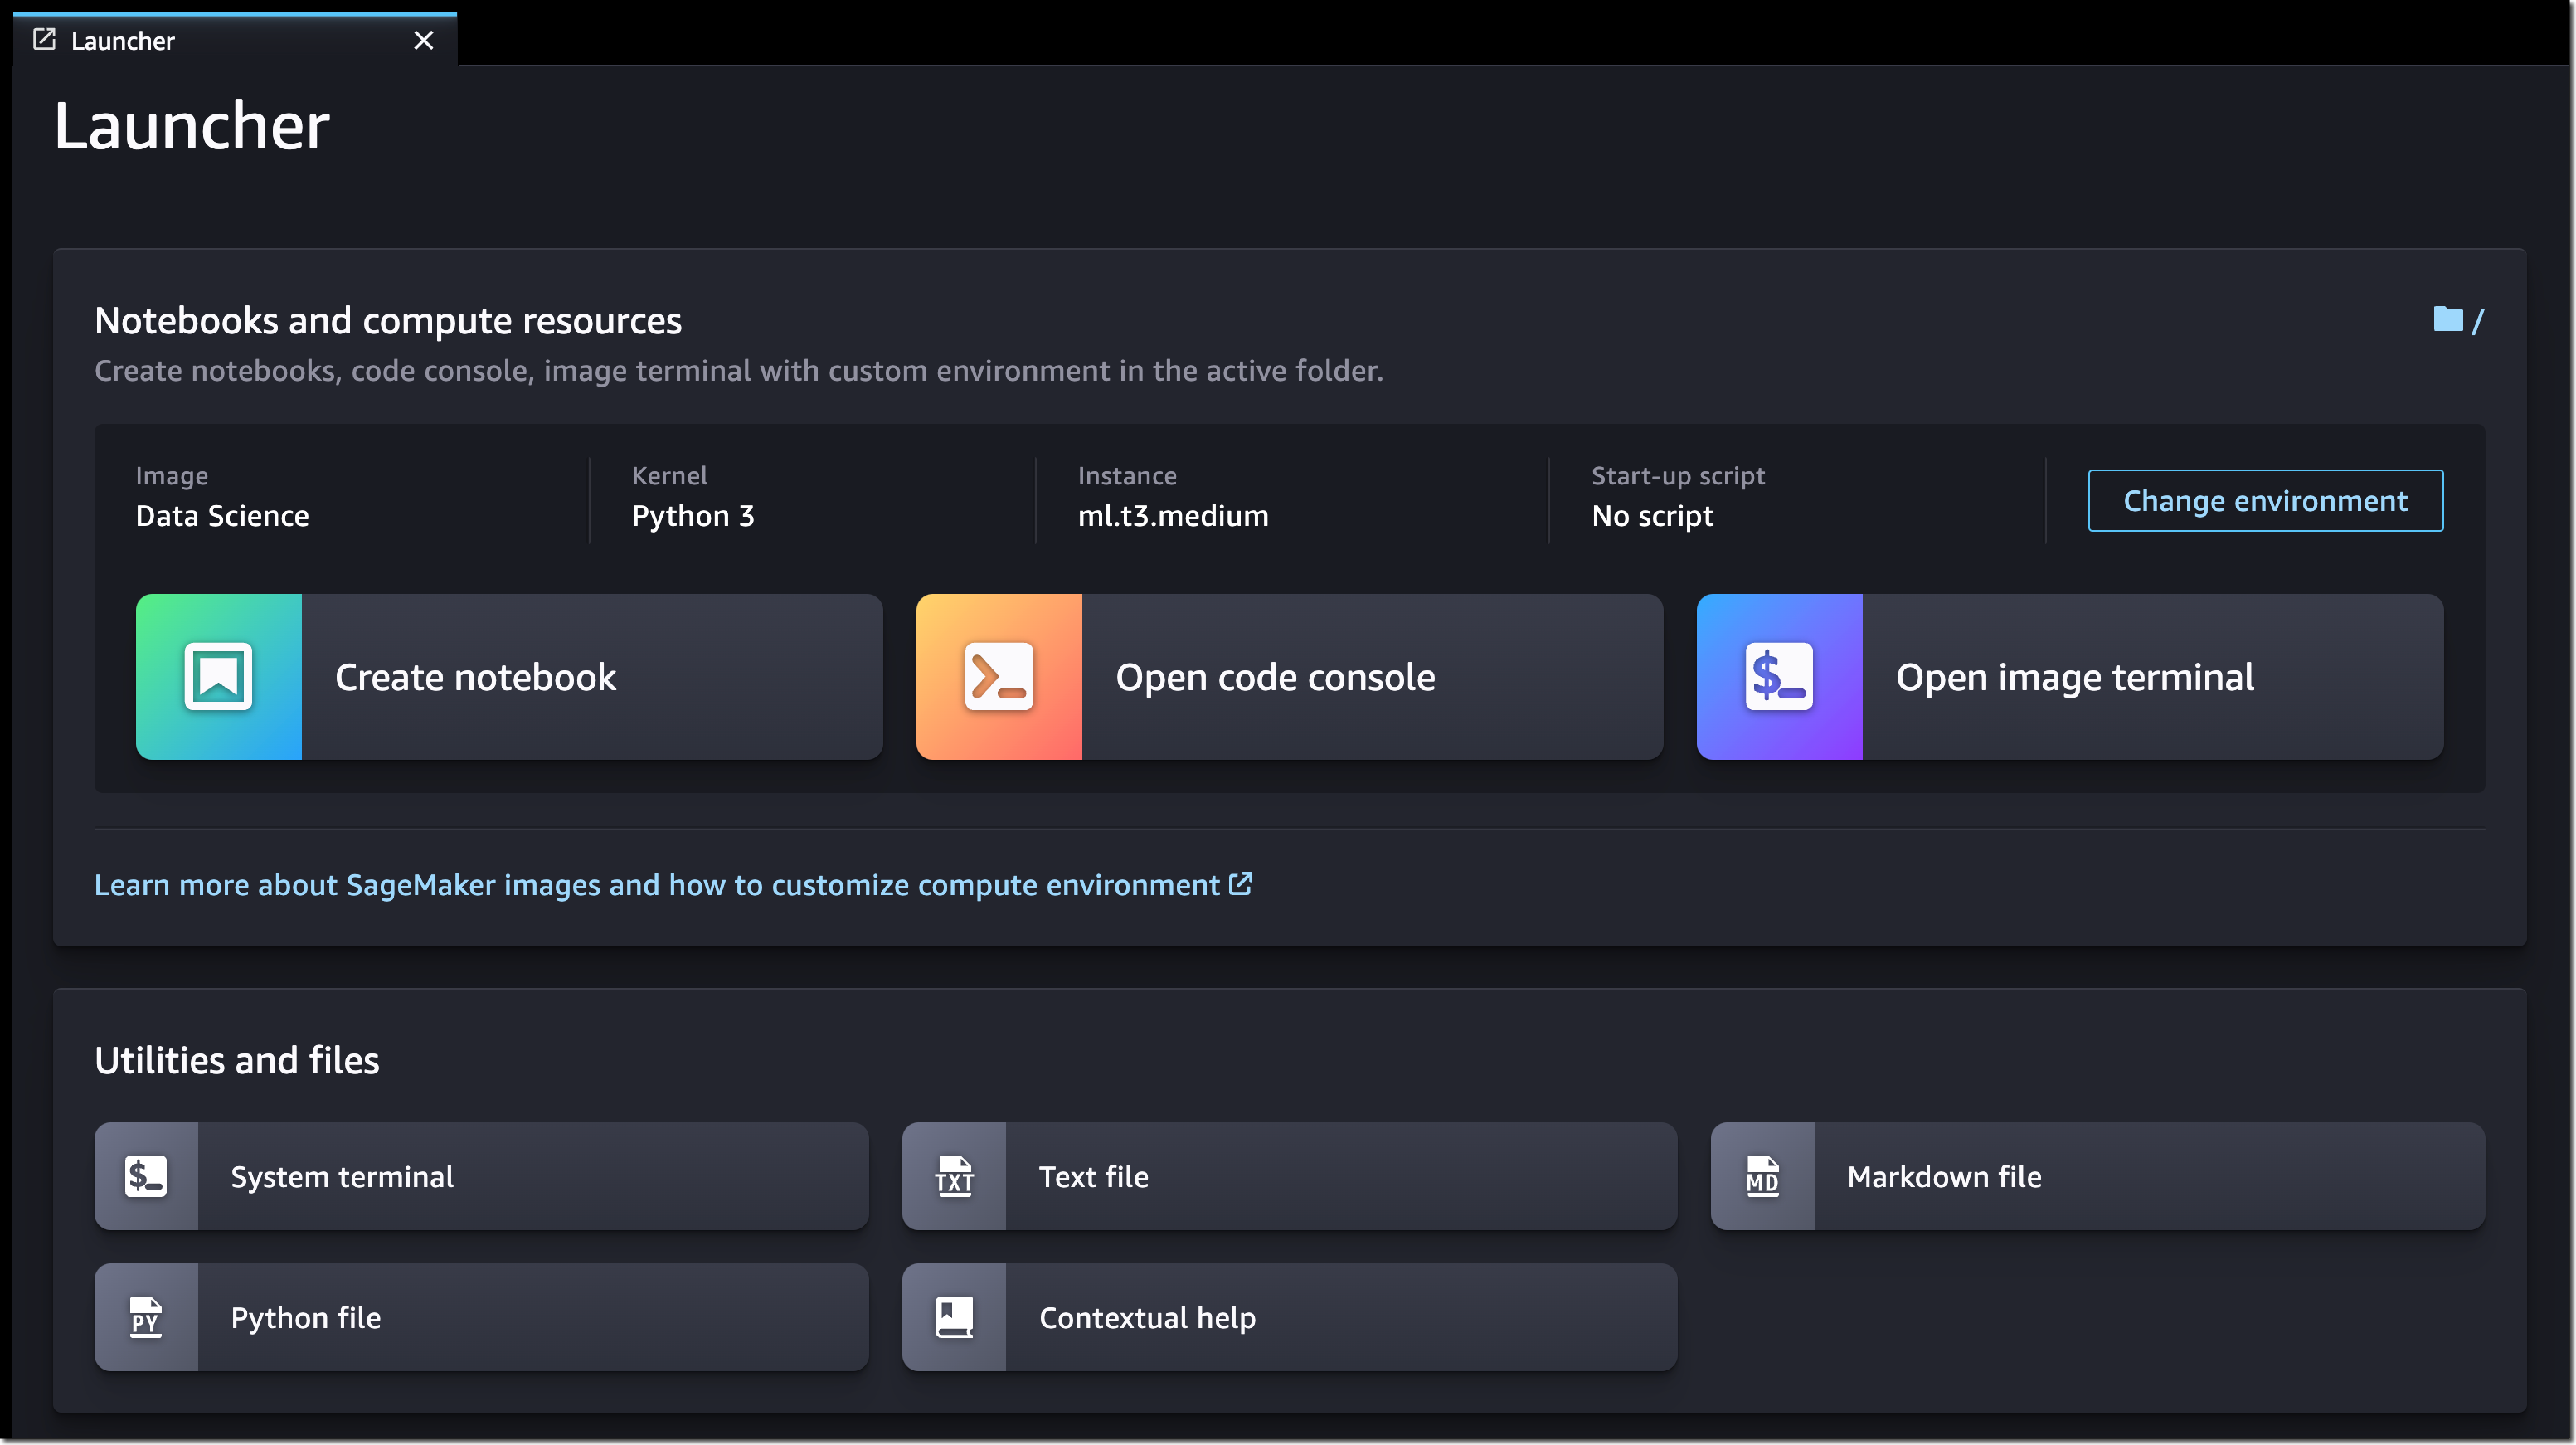Click the Open image terminal label

pos(2074,677)
